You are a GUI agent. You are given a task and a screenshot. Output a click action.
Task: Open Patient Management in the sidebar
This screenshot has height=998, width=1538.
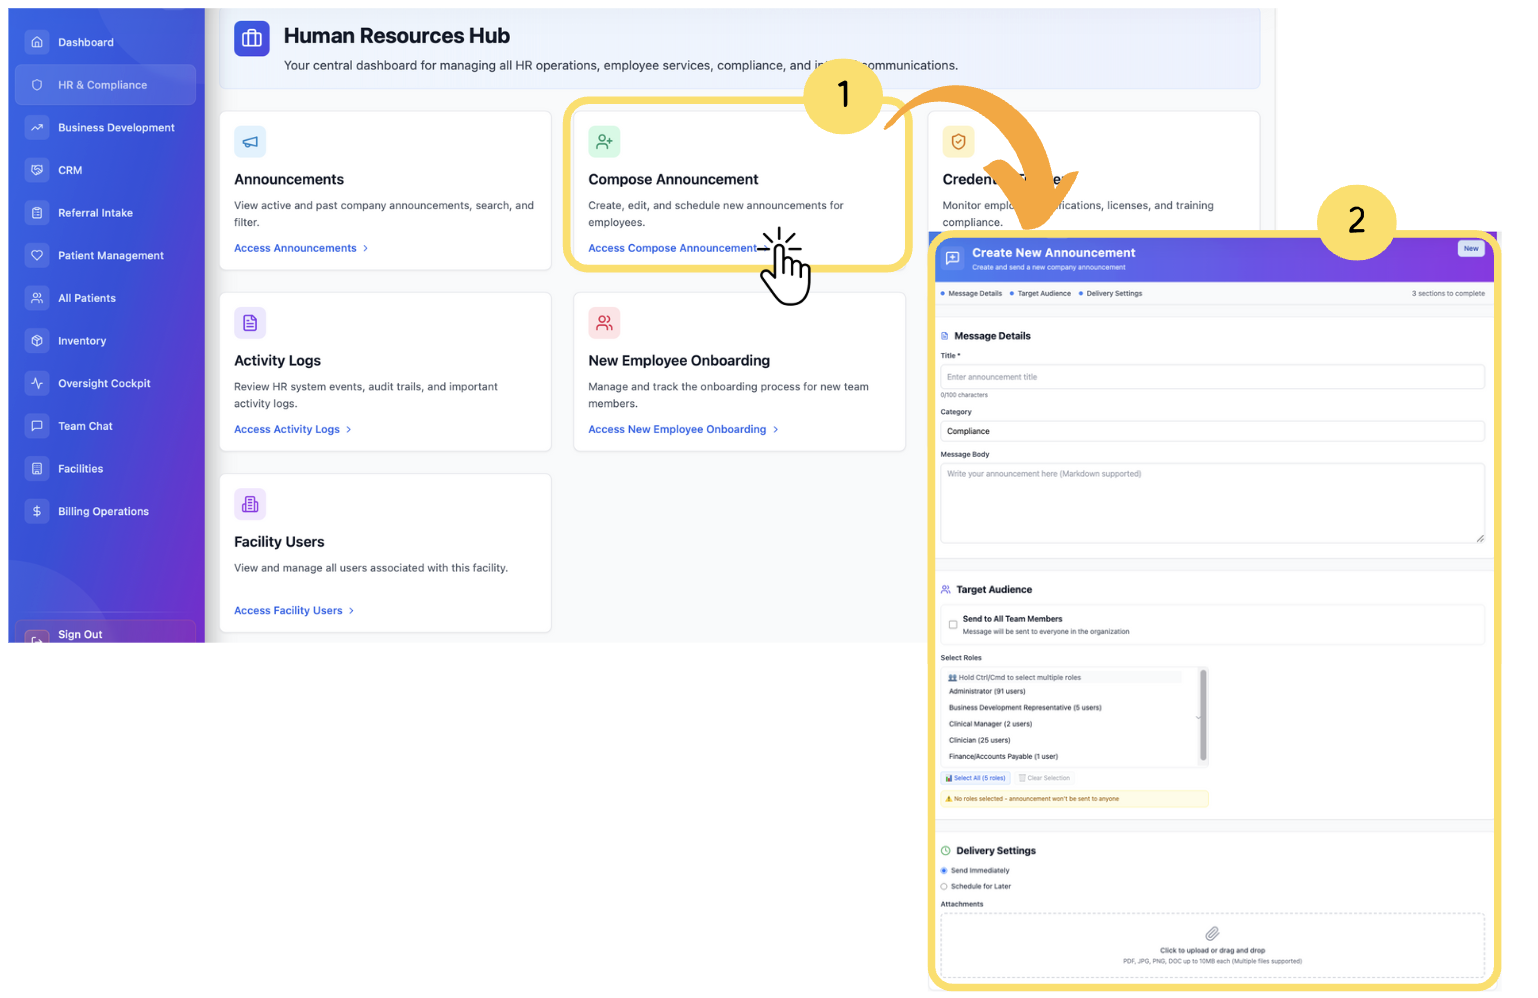[x=110, y=256]
